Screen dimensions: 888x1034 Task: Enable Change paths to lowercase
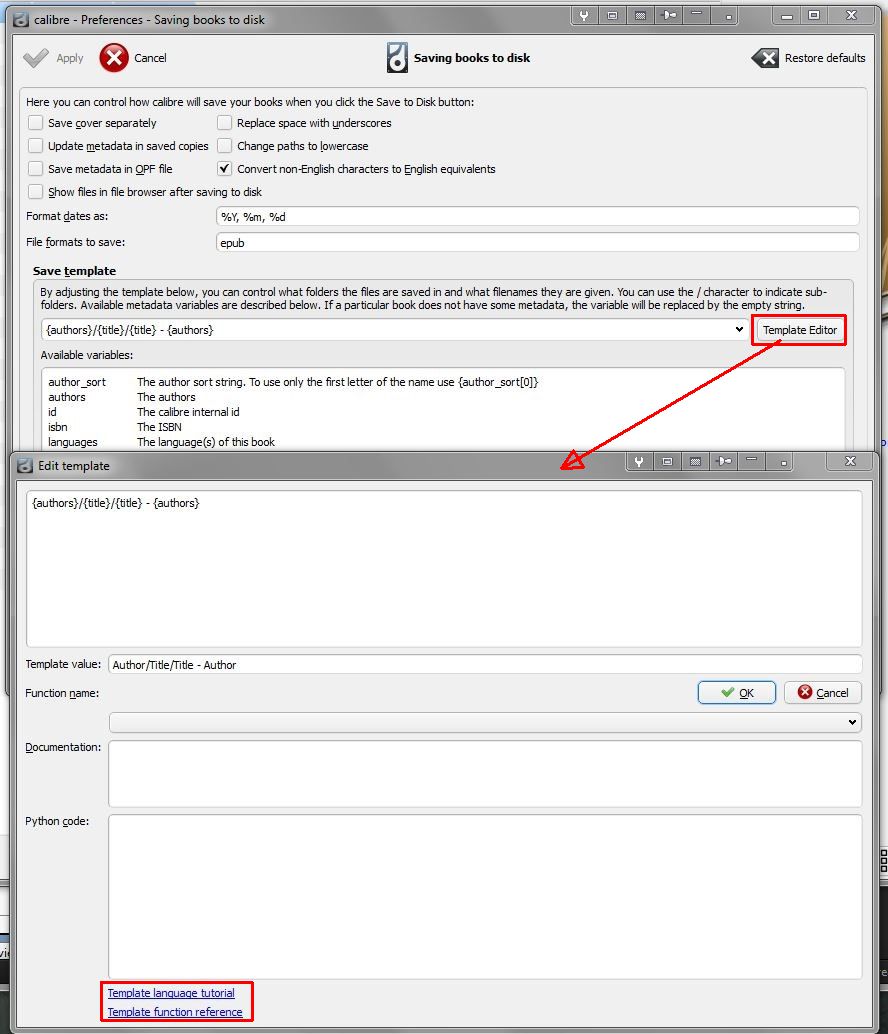(225, 146)
